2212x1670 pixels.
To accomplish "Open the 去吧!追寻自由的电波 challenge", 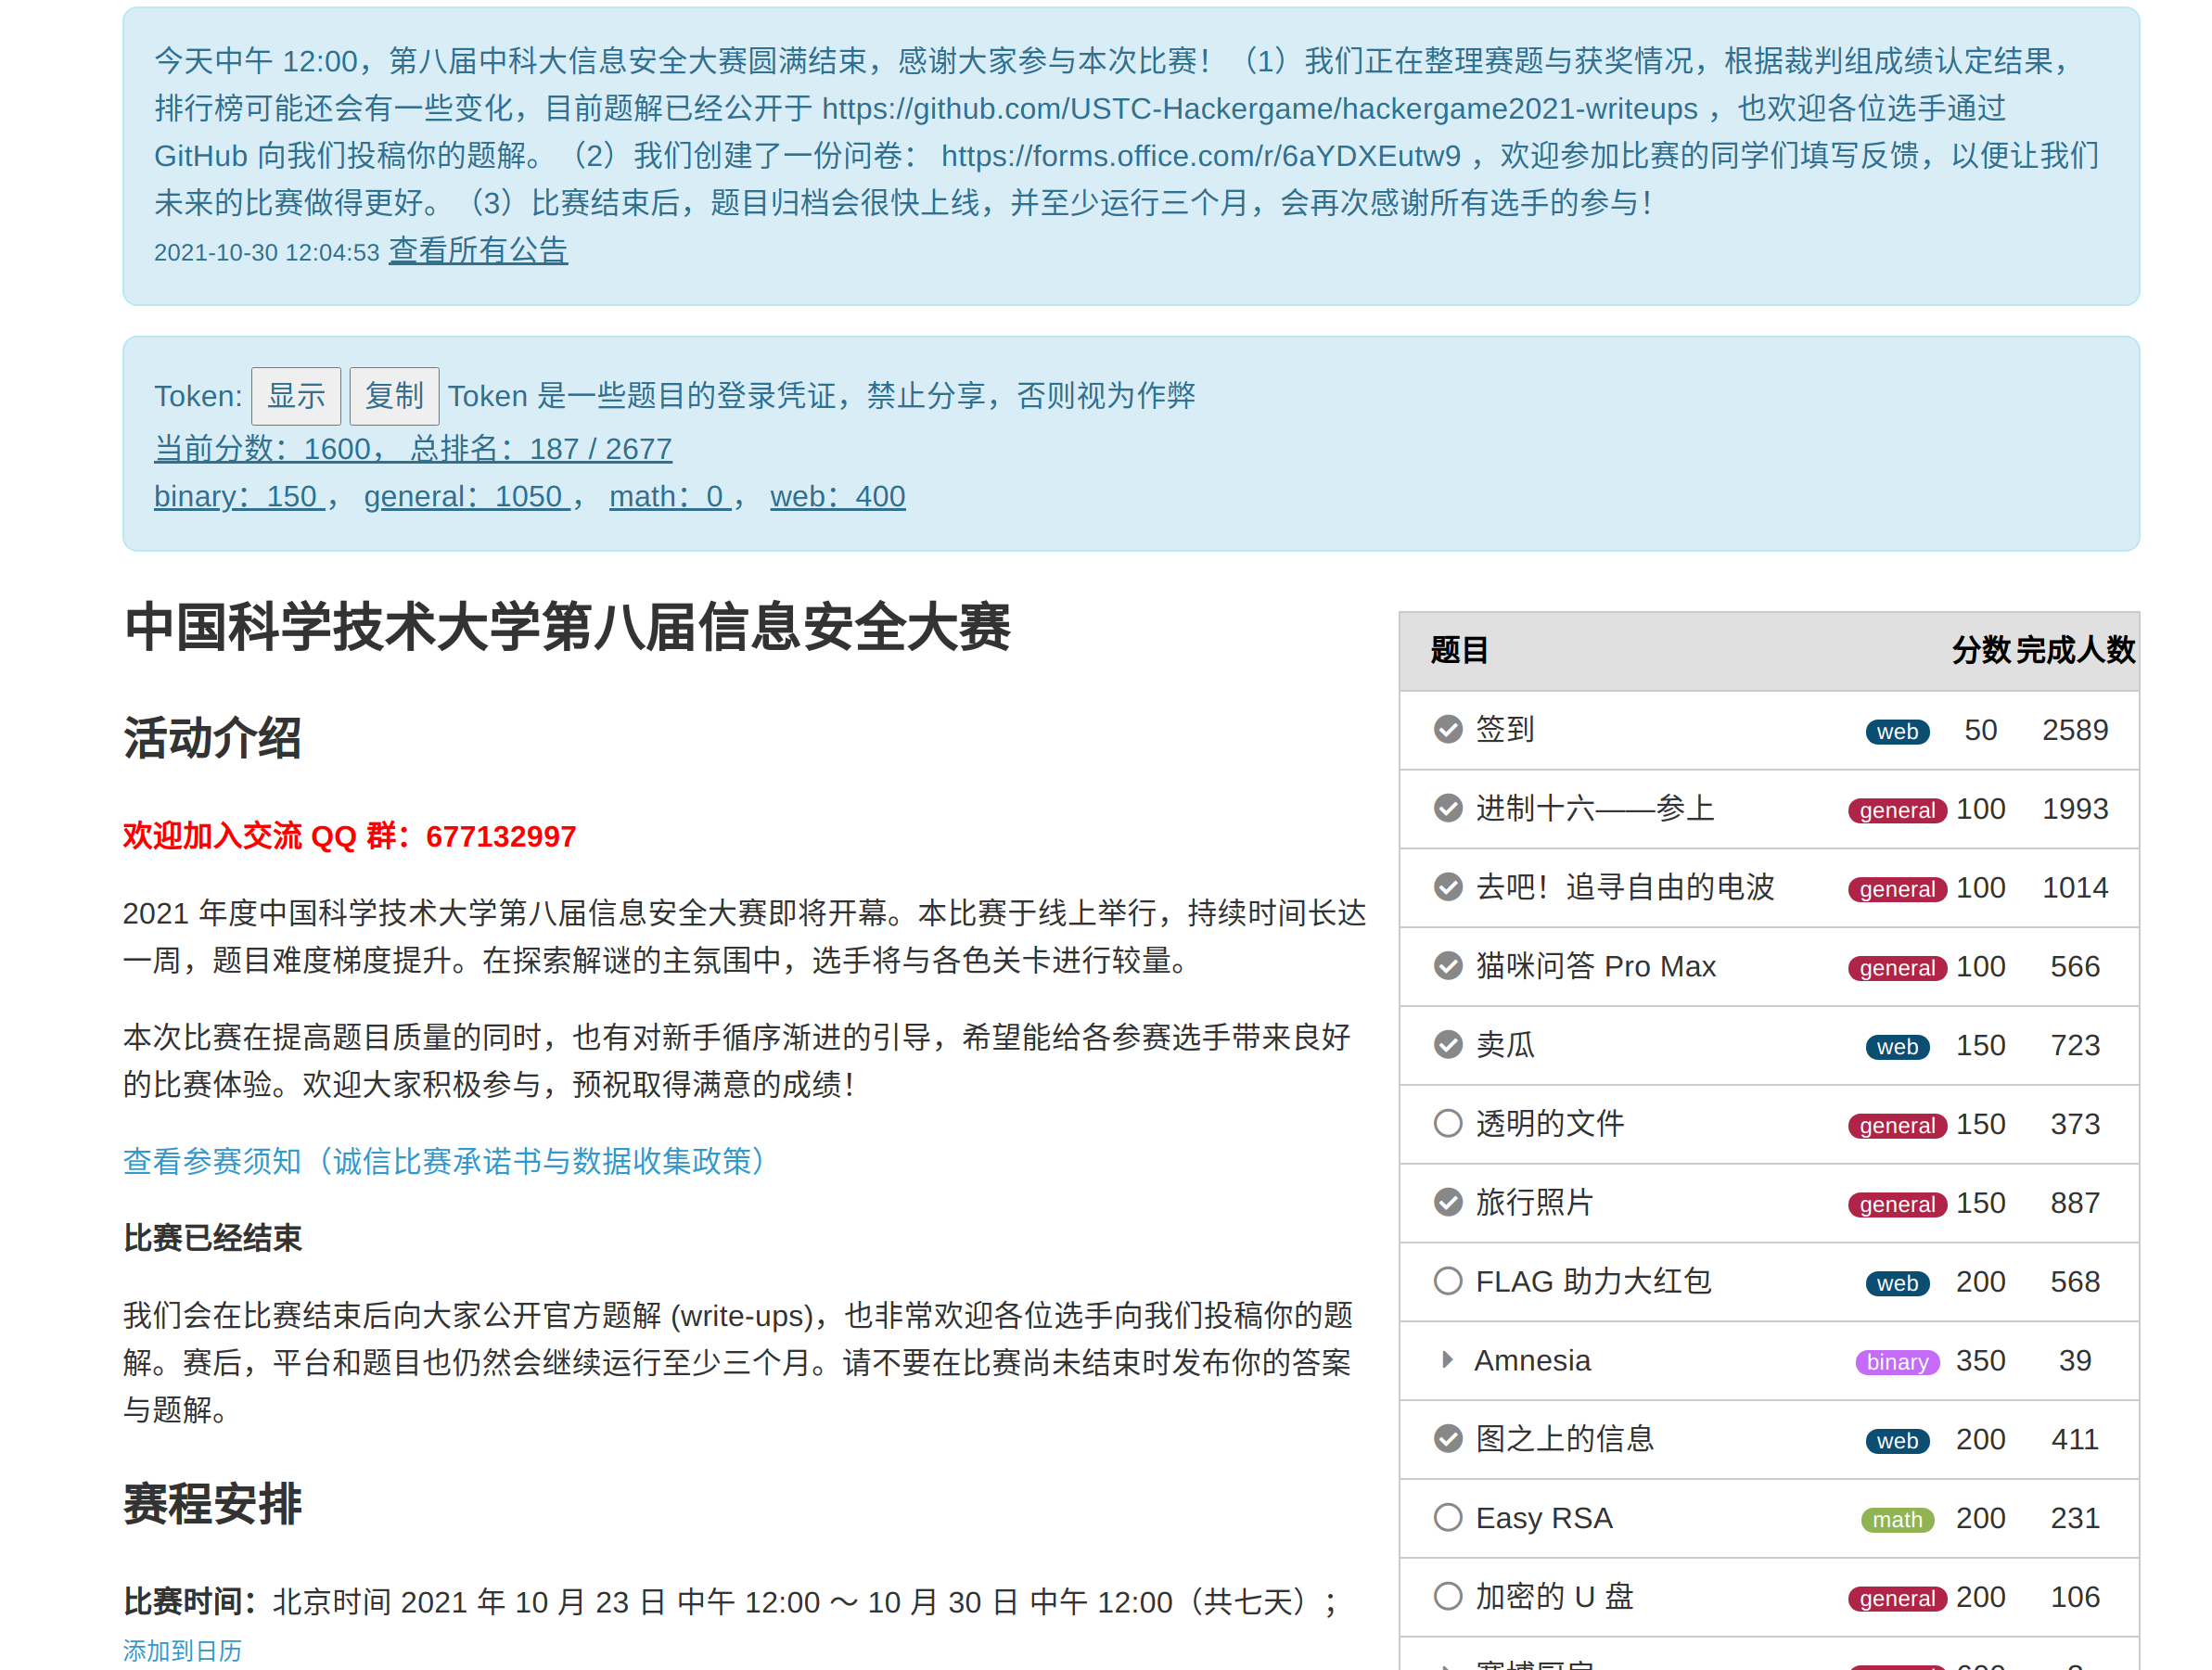I will (1624, 887).
